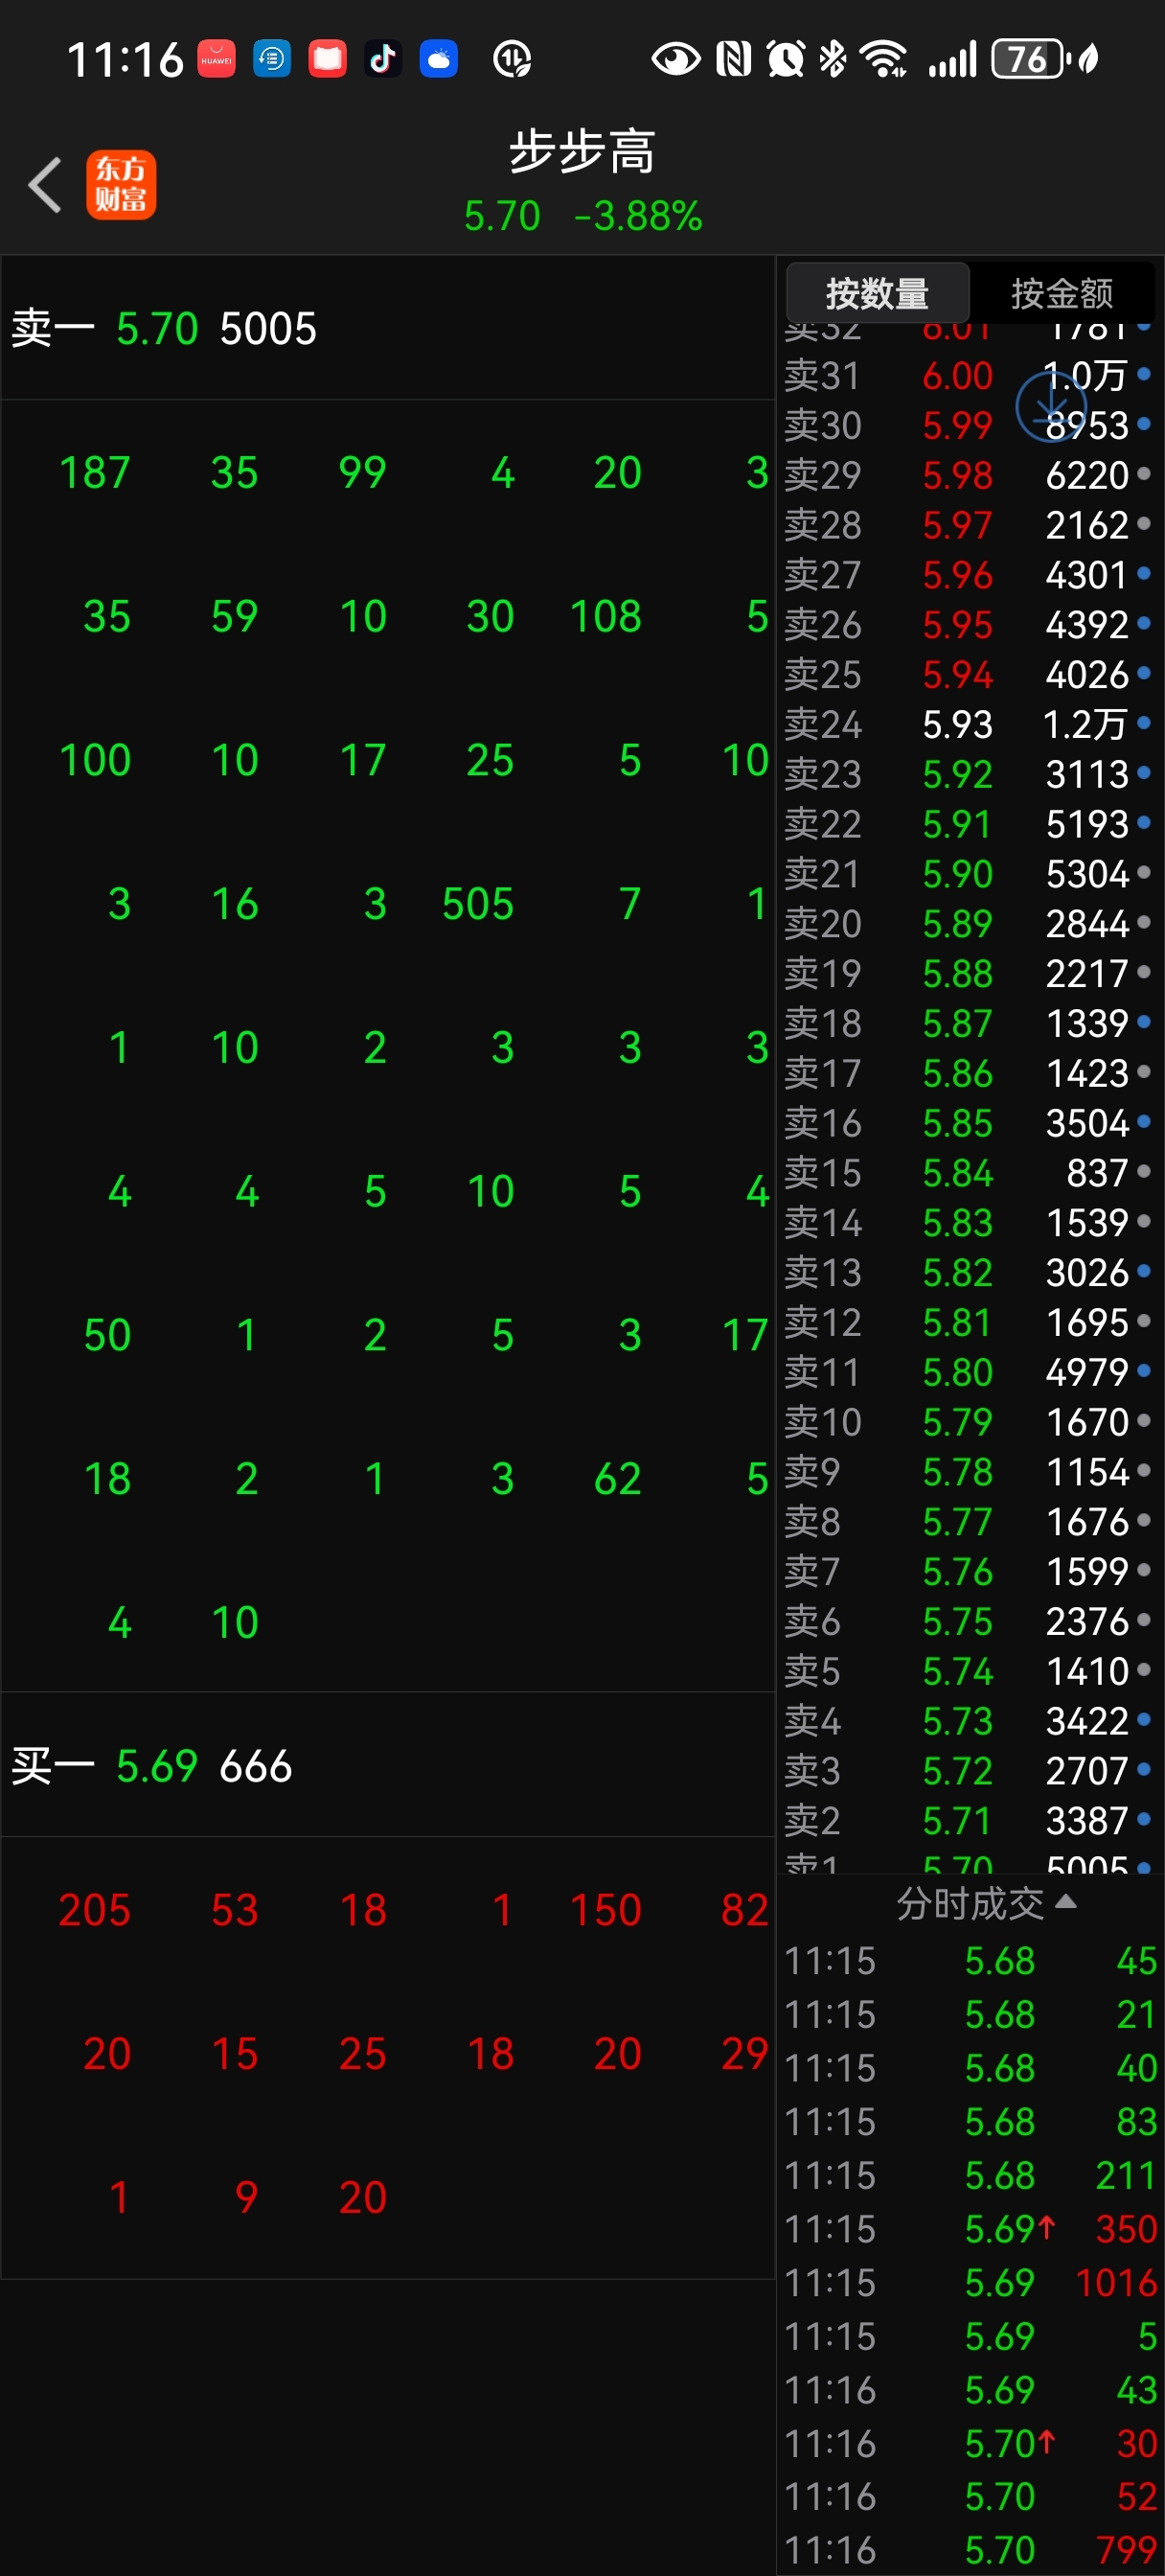
Task: Select the 卖14 5.83 price
Action: coord(958,1222)
